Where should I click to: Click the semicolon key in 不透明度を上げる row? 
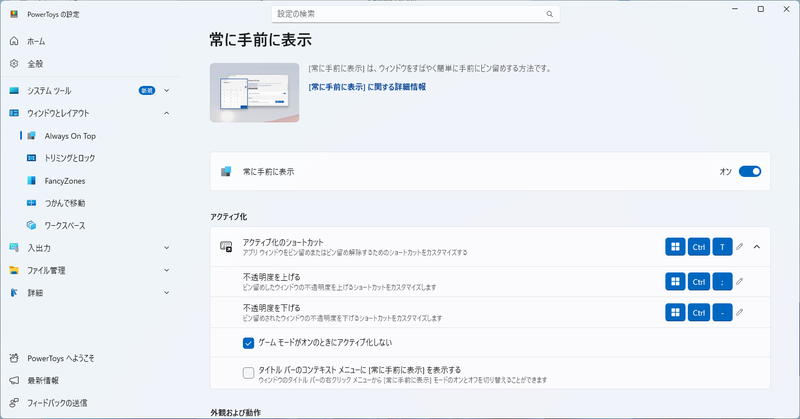click(722, 281)
